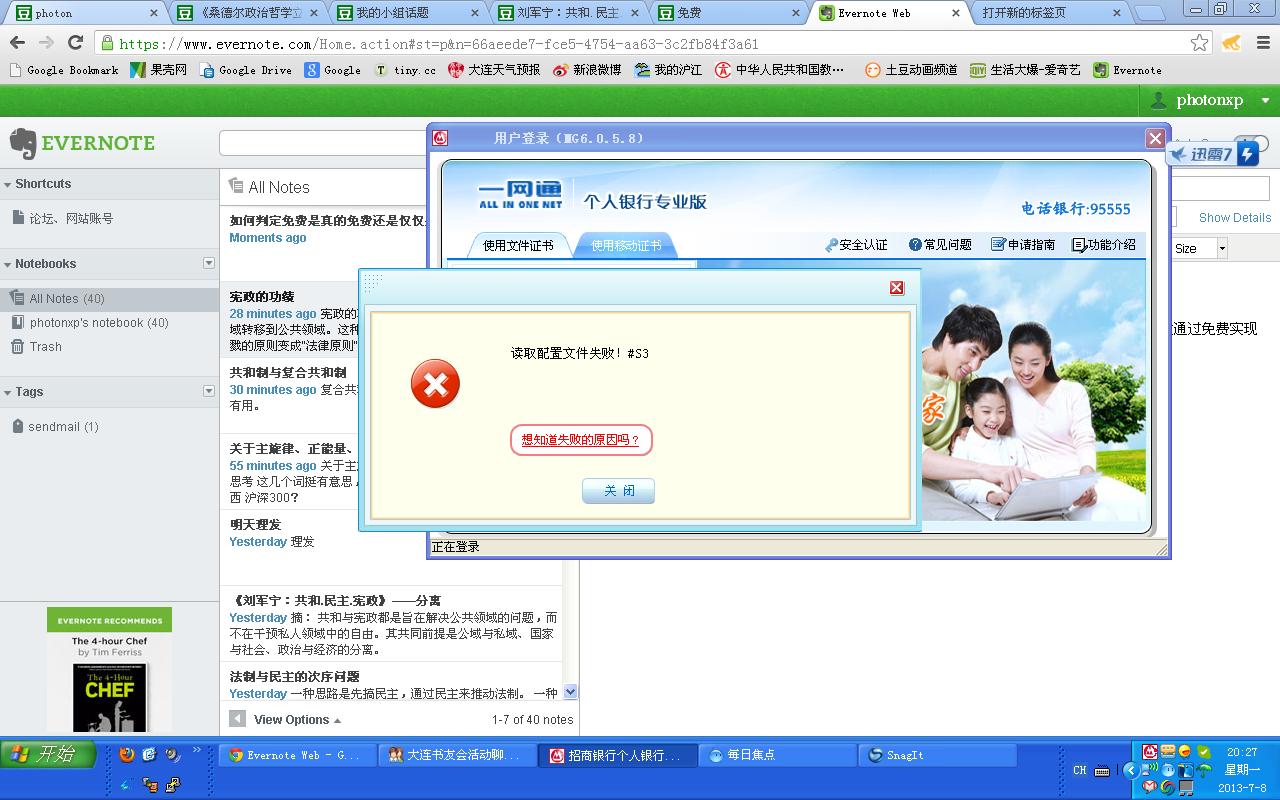Switch to the 每日焦点 taskbar window

[x=777, y=756]
